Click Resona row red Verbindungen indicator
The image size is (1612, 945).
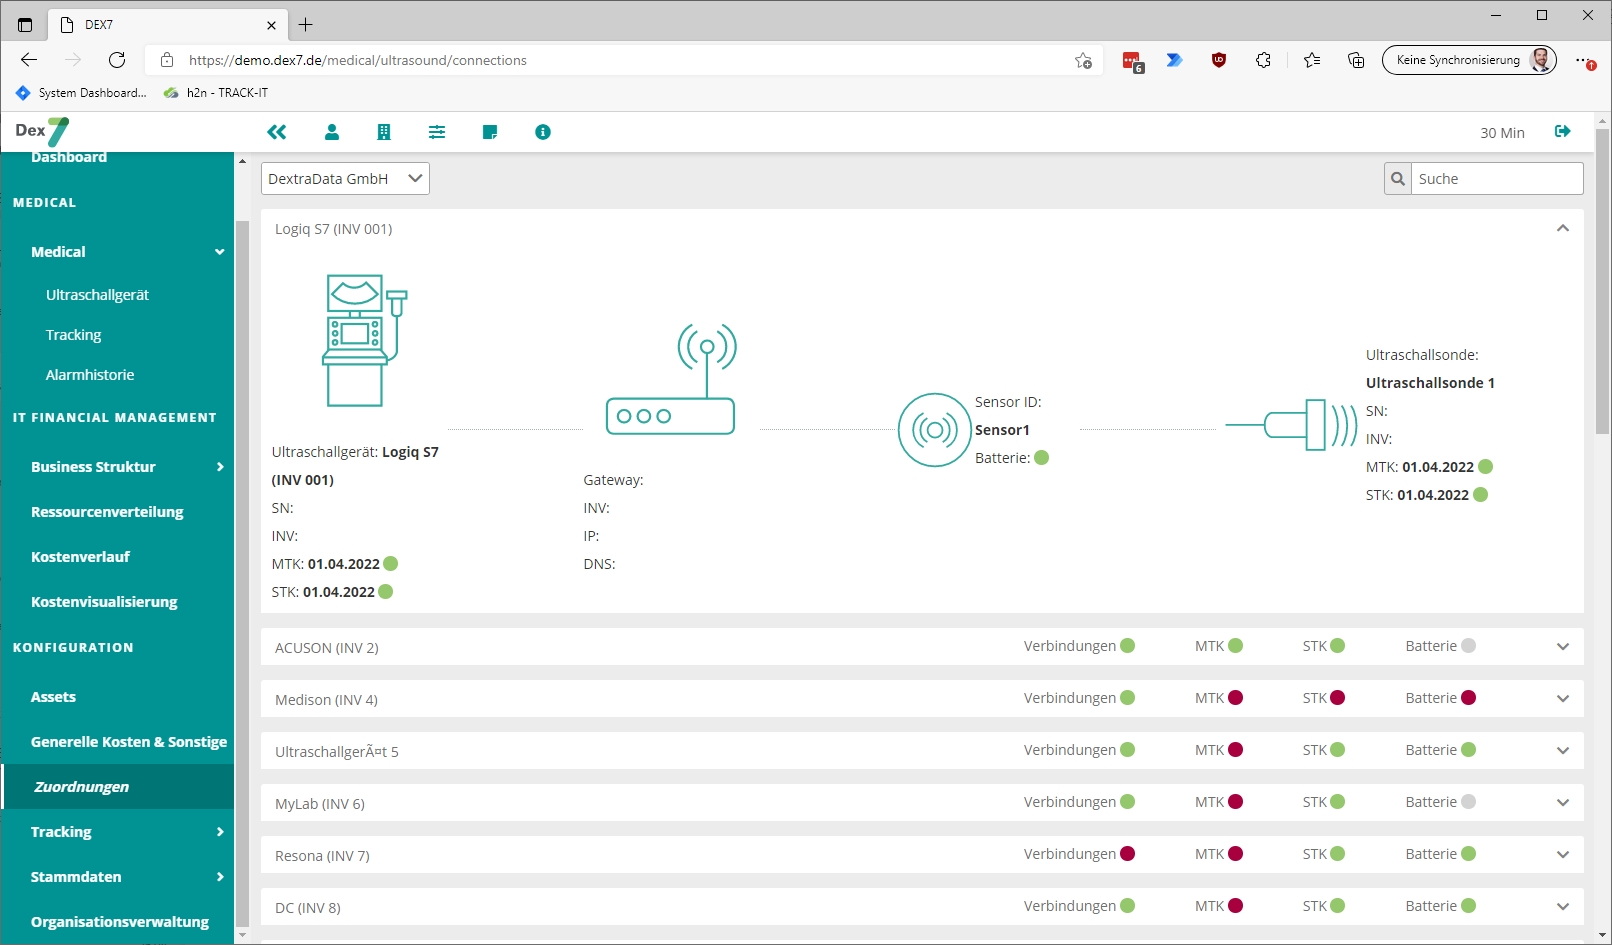(1127, 854)
